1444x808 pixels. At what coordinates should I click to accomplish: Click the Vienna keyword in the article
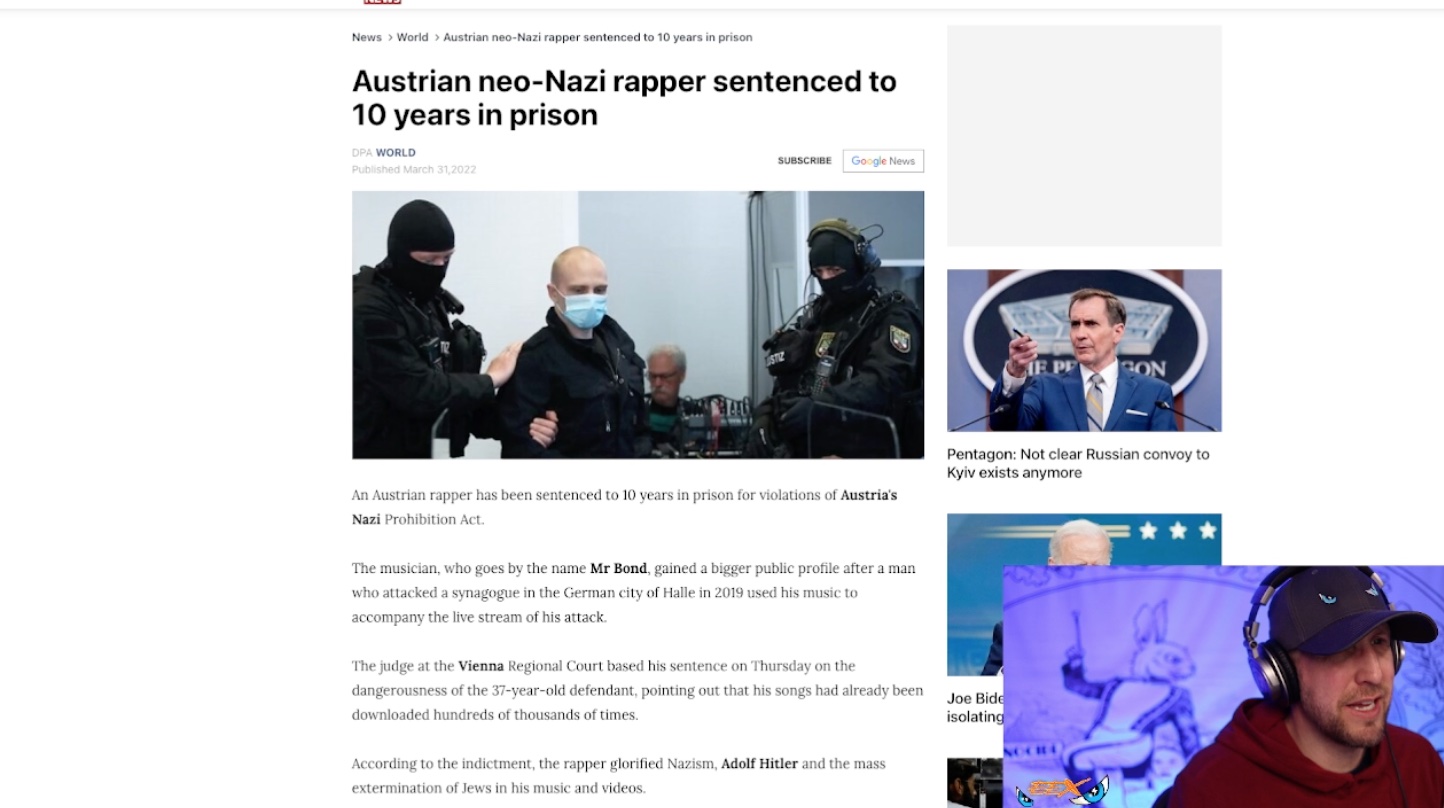[x=481, y=666]
